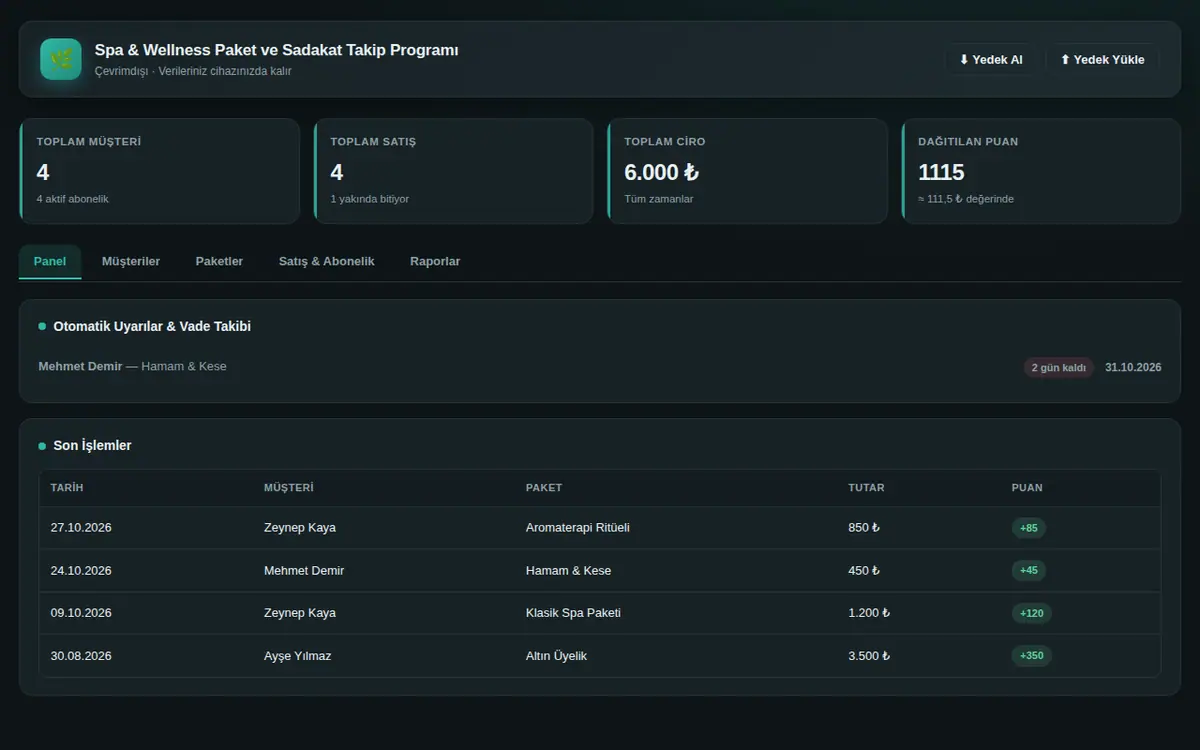This screenshot has height=750, width=1200.
Task: Open the Satış & Abonelik tab
Action: pyautogui.click(x=327, y=261)
